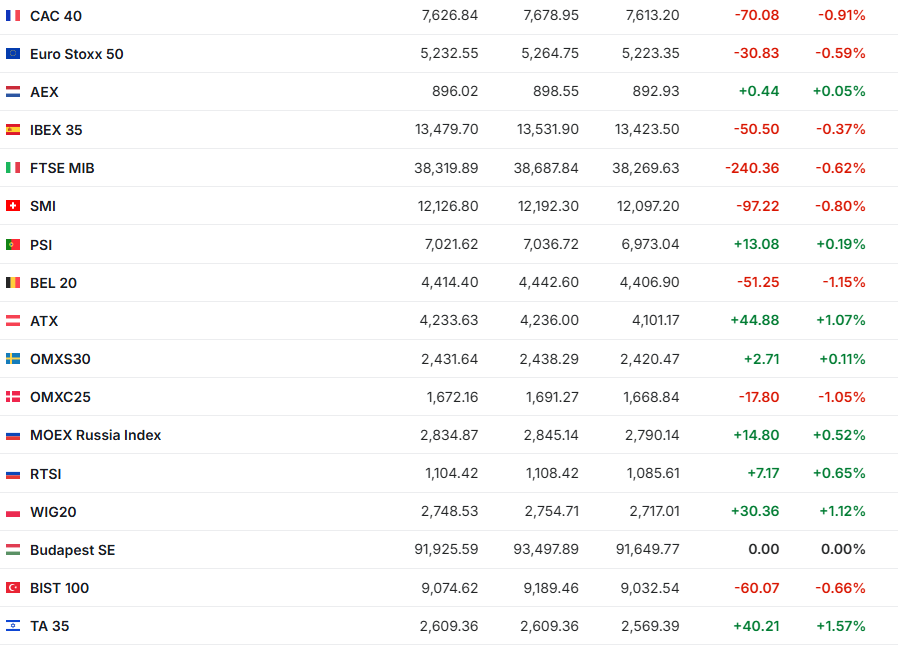The height and width of the screenshot is (650, 898).
Task: Click the Portuguese flag icon beside PSI
Action: [x=13, y=244]
